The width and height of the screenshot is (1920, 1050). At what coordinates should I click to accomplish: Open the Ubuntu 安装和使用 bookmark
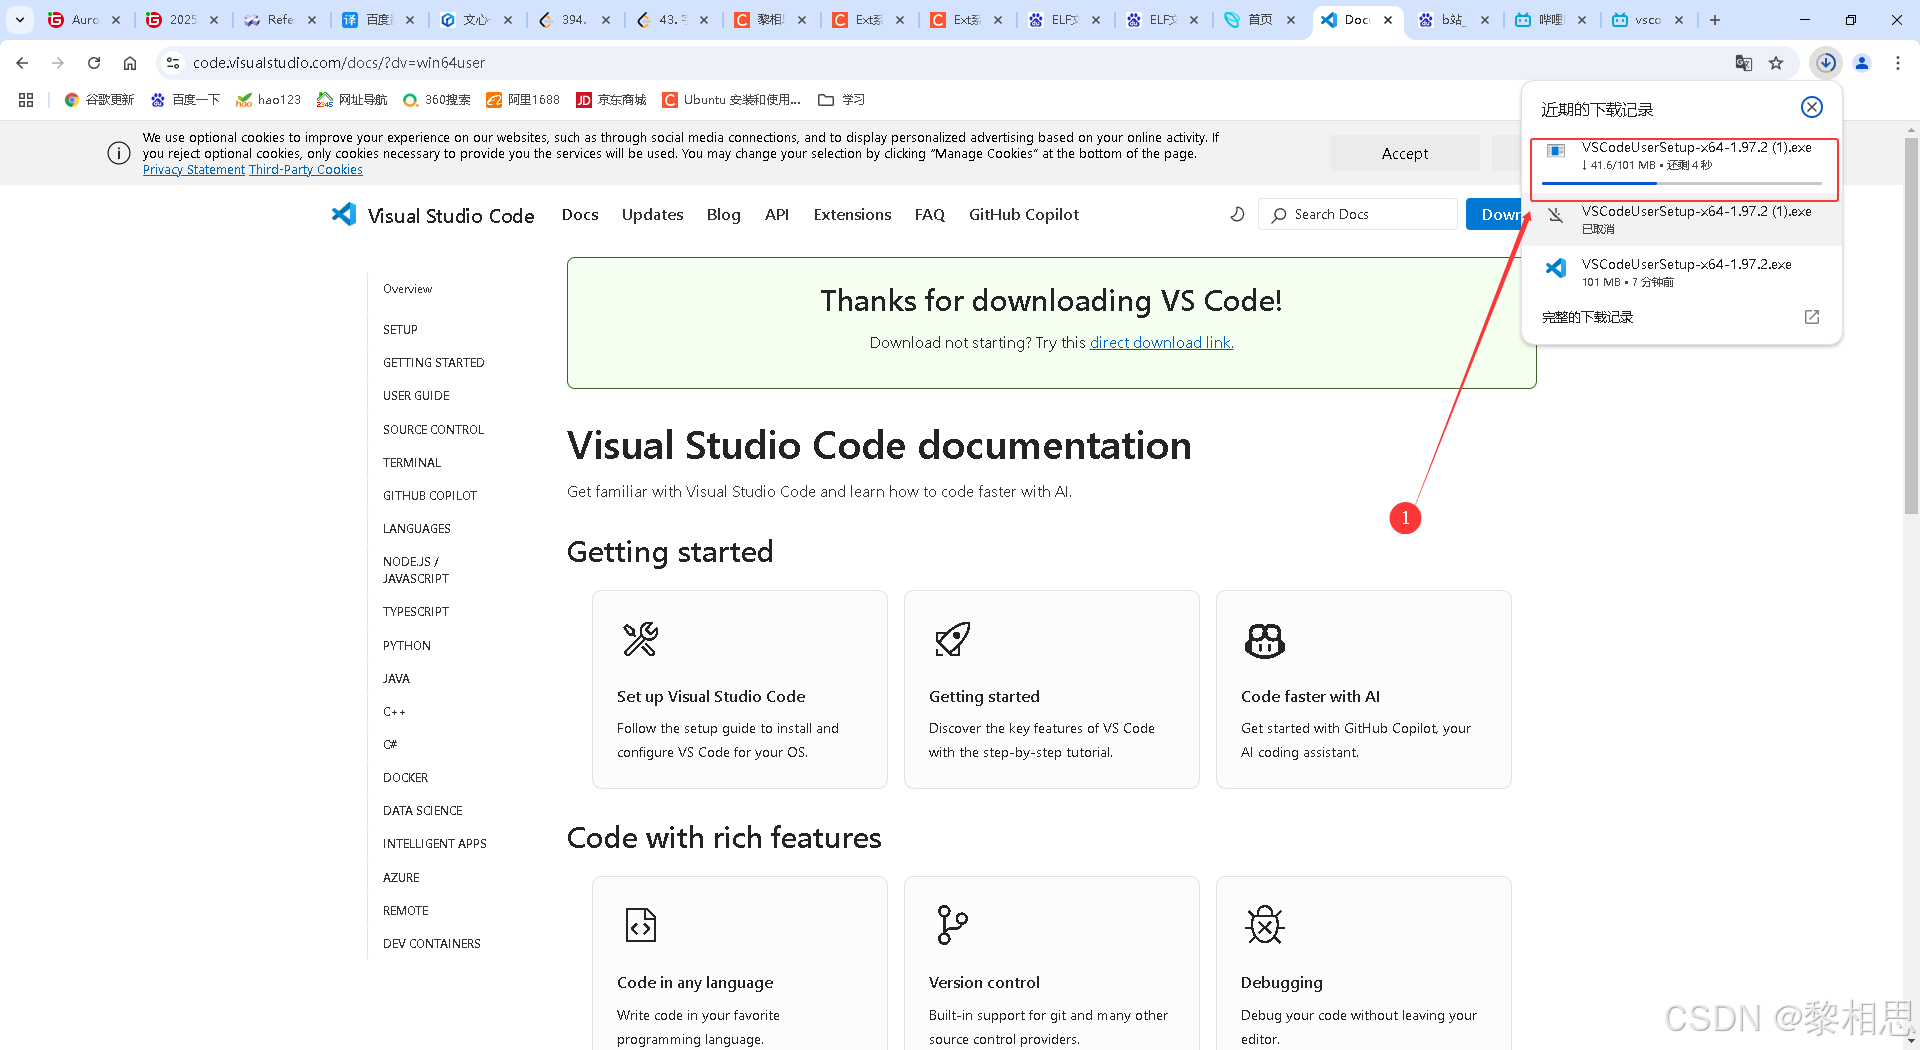(732, 99)
